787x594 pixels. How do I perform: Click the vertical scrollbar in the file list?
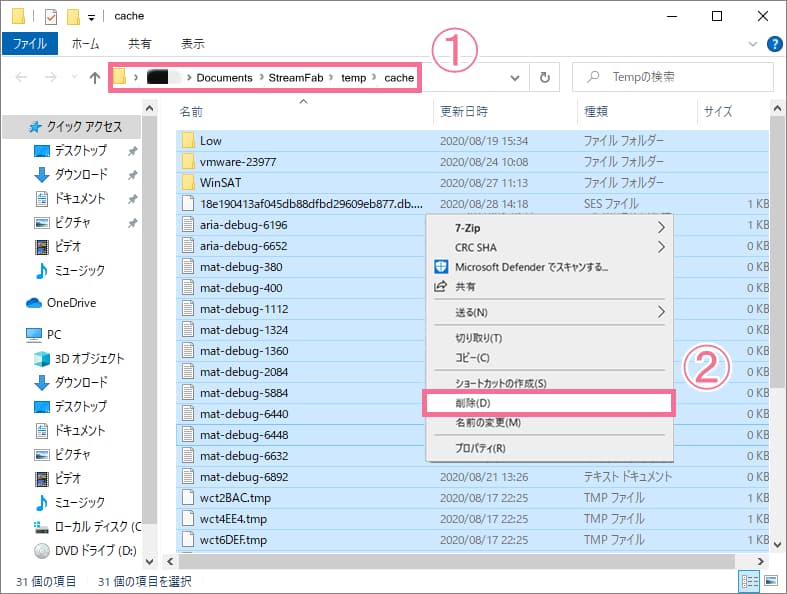[x=776, y=300]
